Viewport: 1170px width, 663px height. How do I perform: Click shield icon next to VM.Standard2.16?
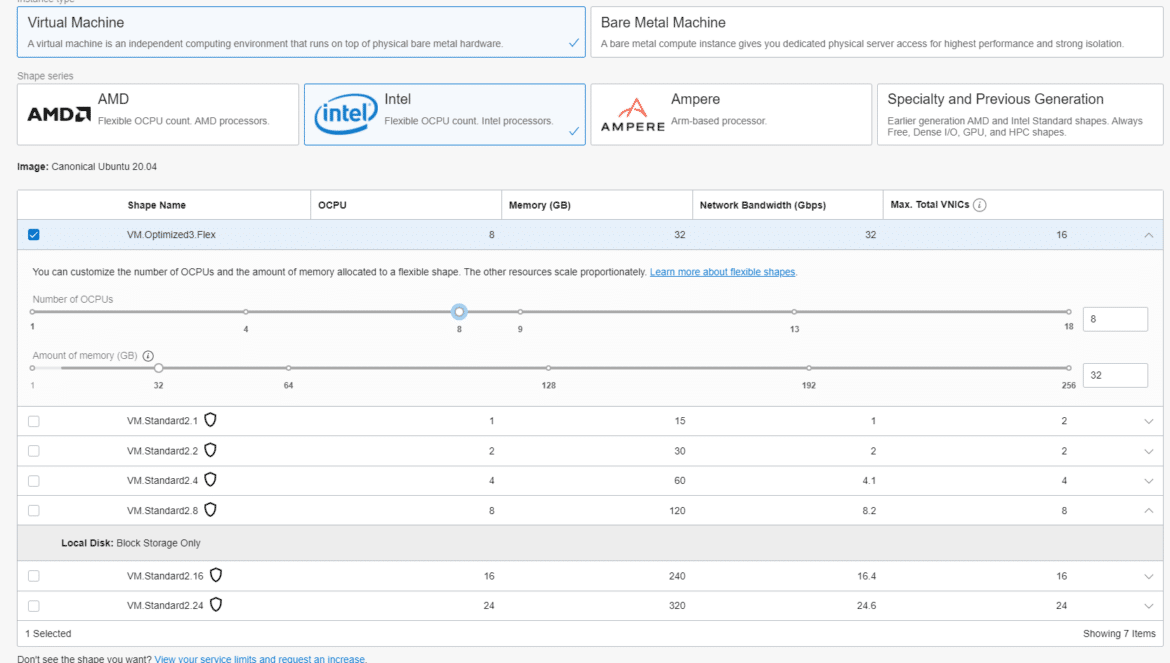click(216, 575)
